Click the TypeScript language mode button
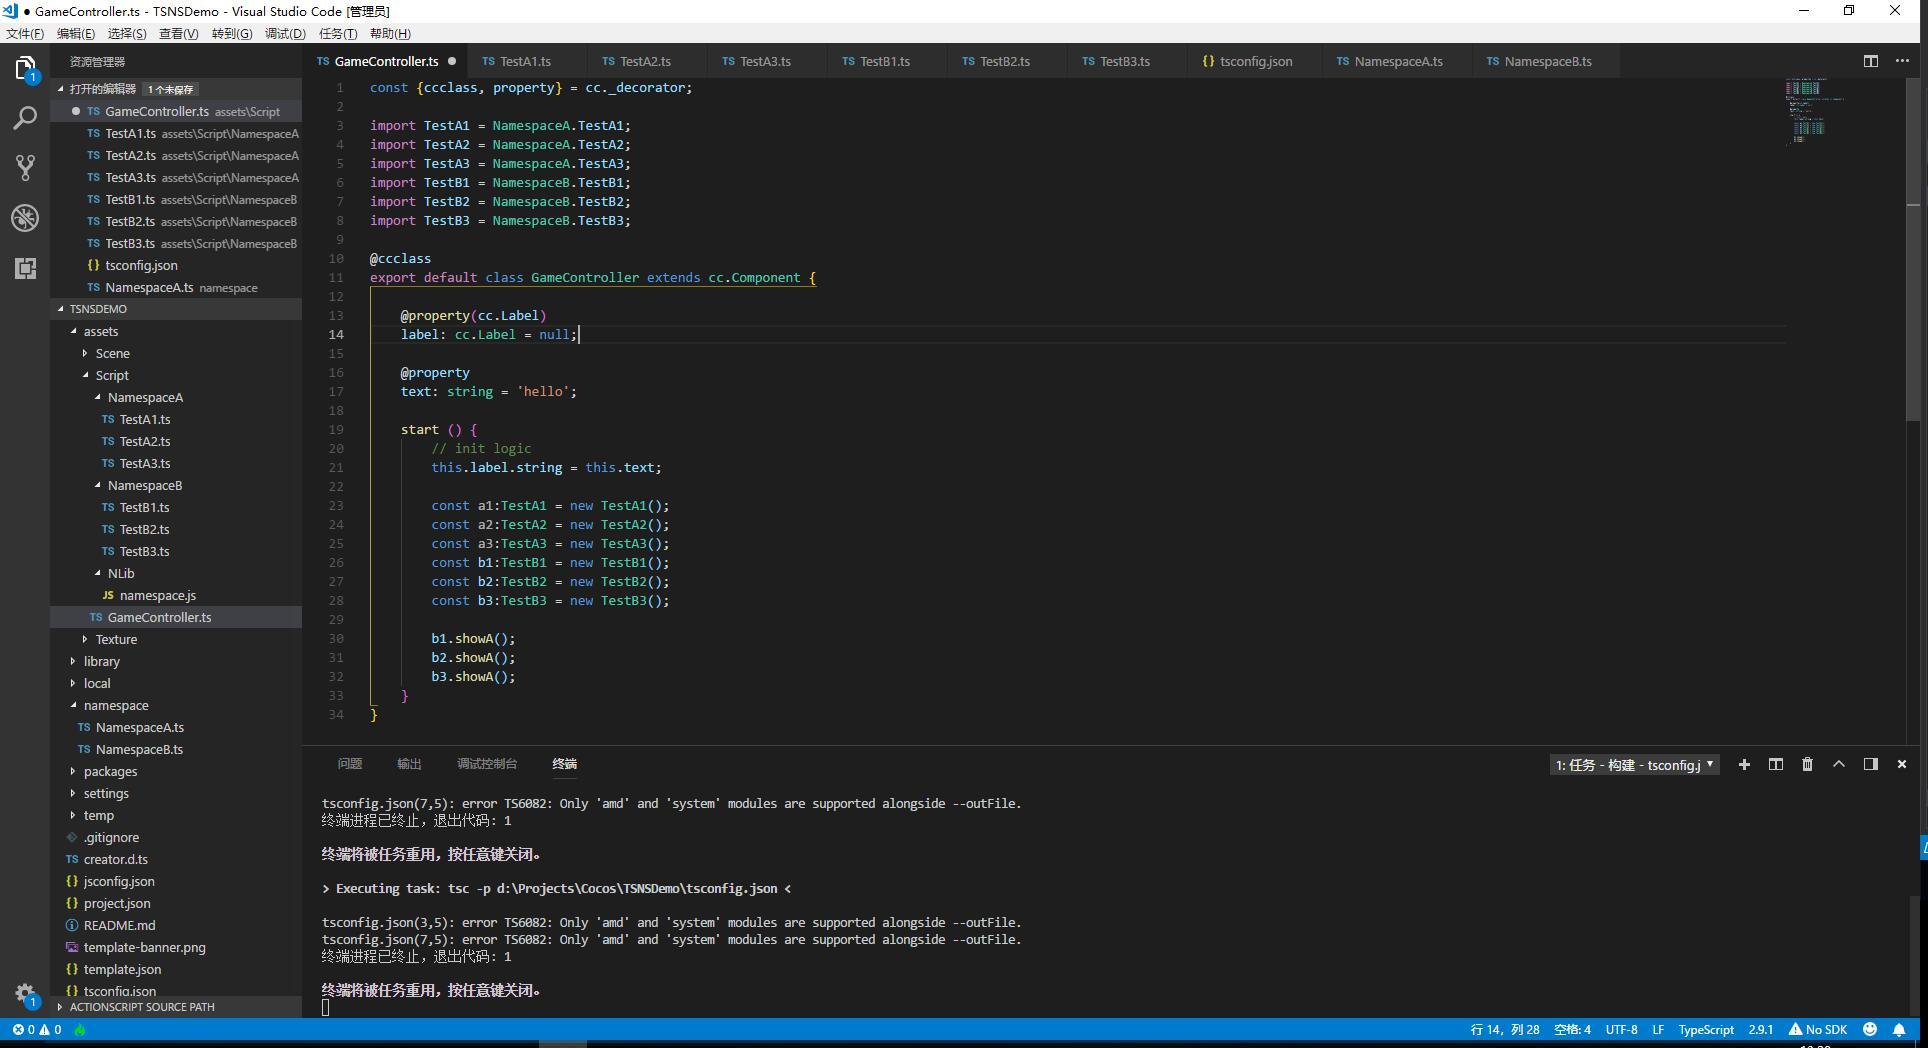 1705,1029
